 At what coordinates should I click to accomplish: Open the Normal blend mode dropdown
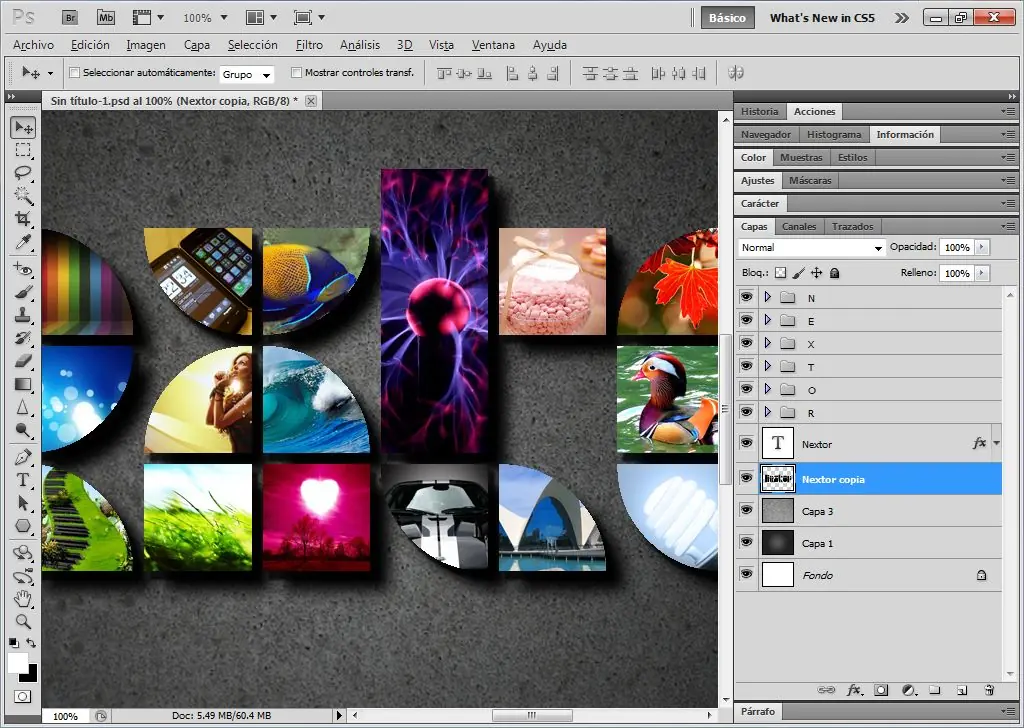tap(812, 248)
